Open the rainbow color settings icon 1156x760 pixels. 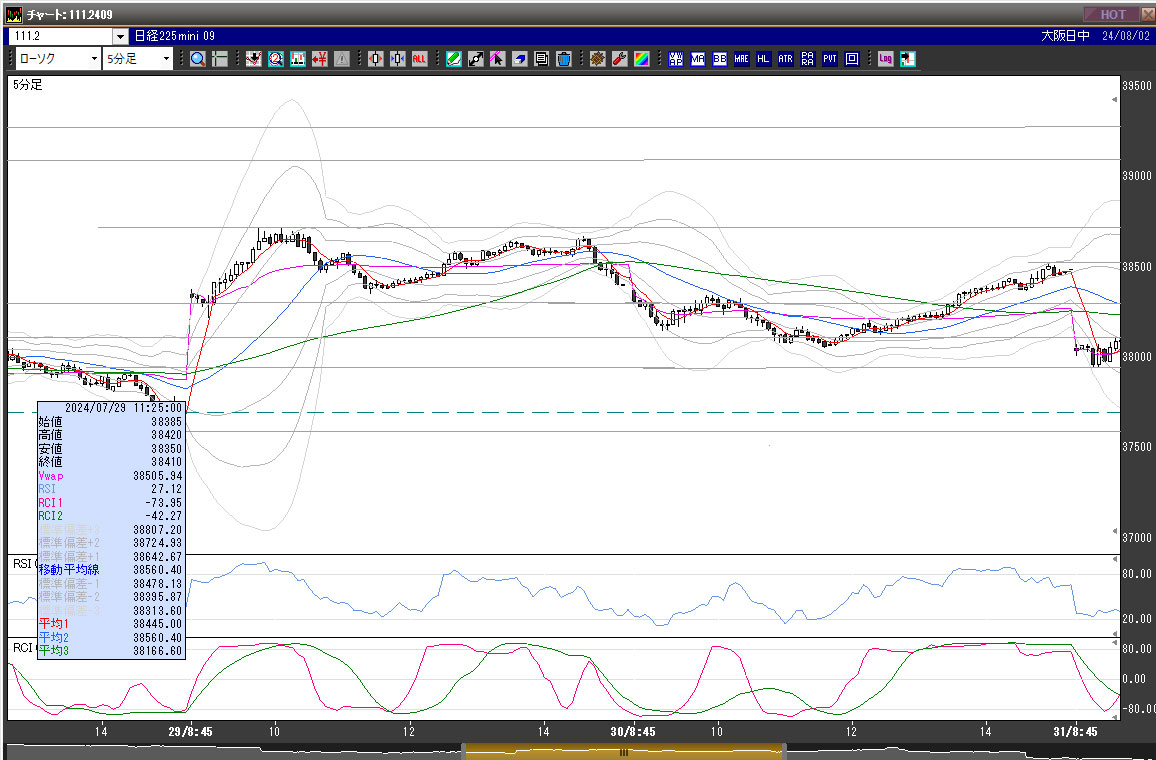tap(642, 59)
